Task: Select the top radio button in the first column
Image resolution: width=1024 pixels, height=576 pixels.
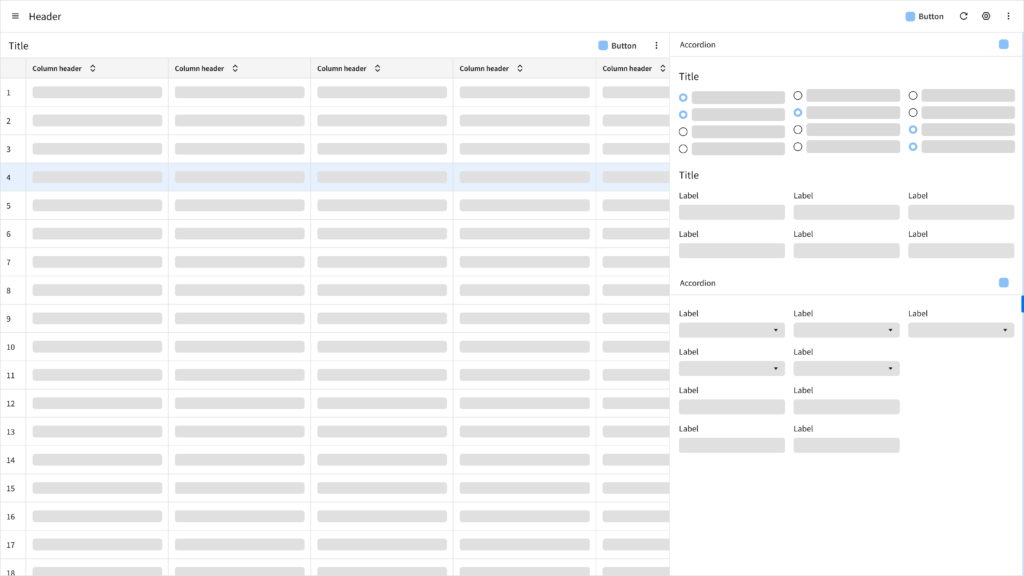Action: [683, 97]
